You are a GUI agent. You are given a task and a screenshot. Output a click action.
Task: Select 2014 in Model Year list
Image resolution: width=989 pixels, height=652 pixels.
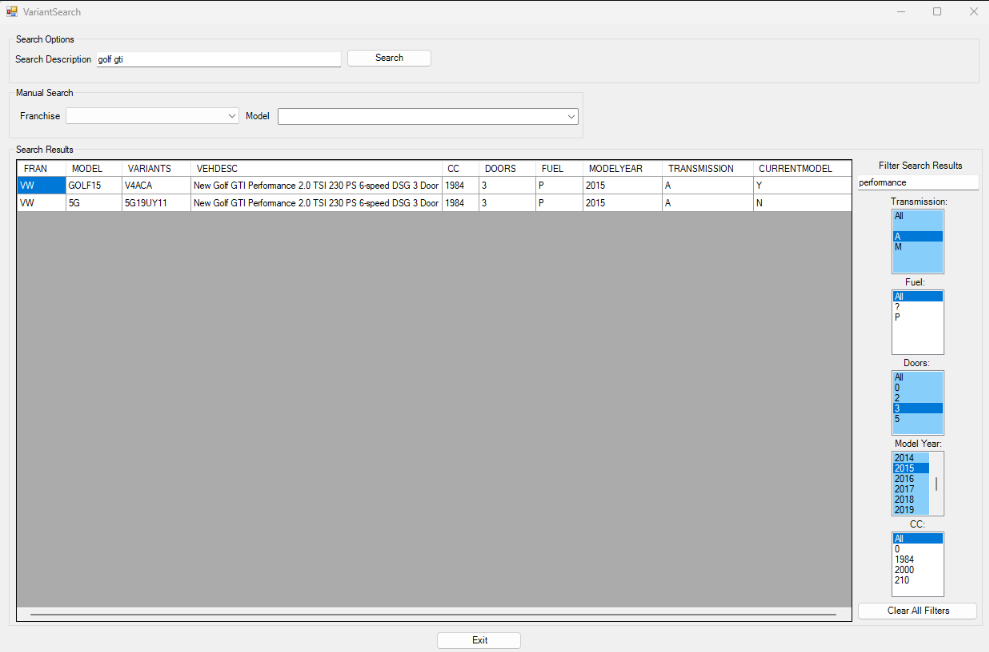(x=911, y=458)
